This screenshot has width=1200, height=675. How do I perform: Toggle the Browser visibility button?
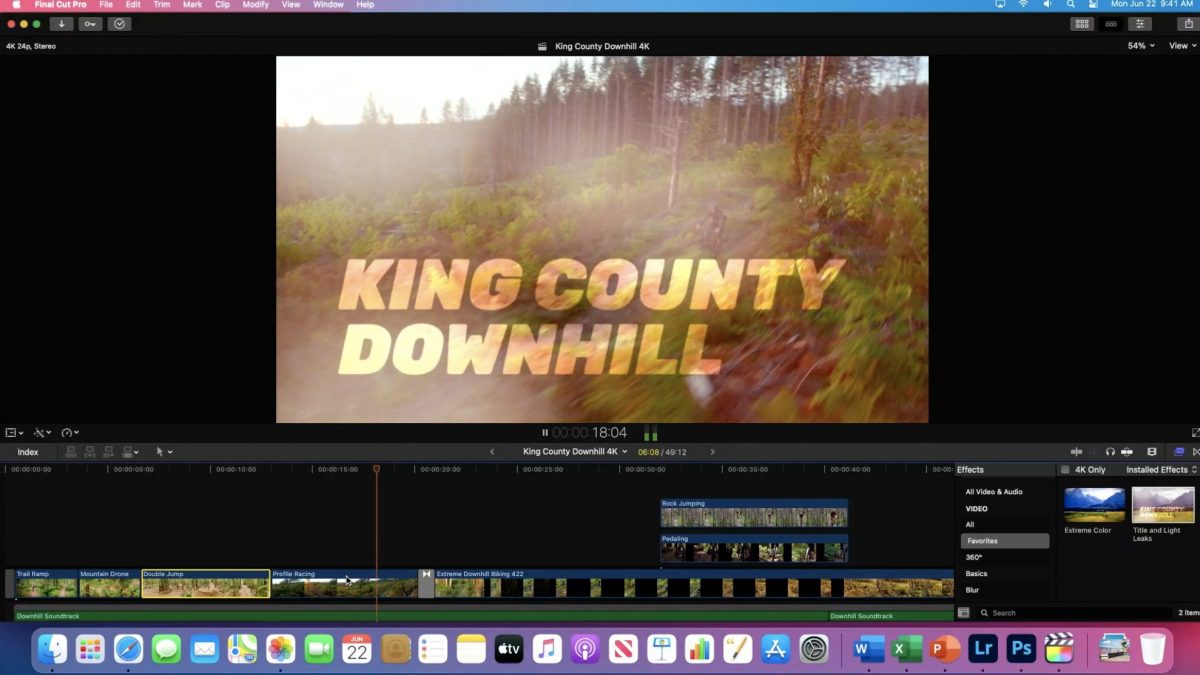(x=1081, y=24)
